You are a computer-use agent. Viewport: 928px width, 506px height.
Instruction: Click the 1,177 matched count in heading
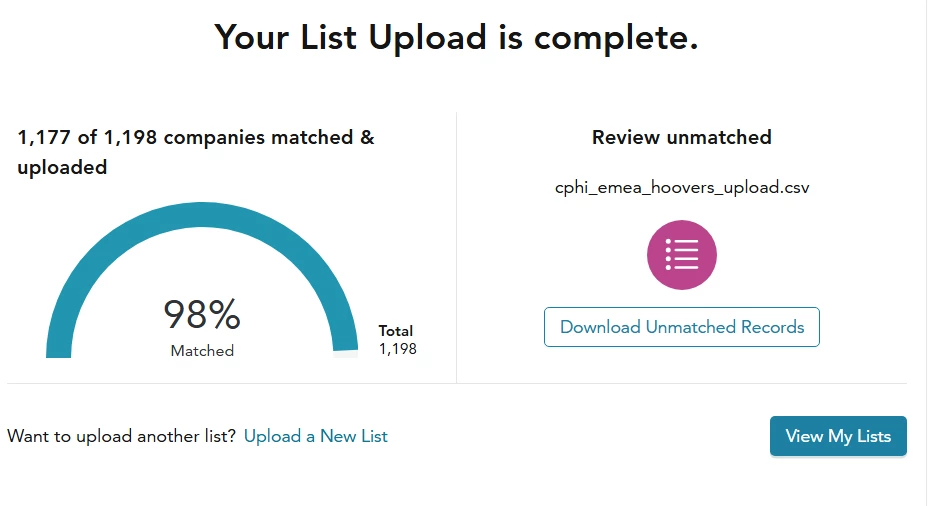pos(44,138)
